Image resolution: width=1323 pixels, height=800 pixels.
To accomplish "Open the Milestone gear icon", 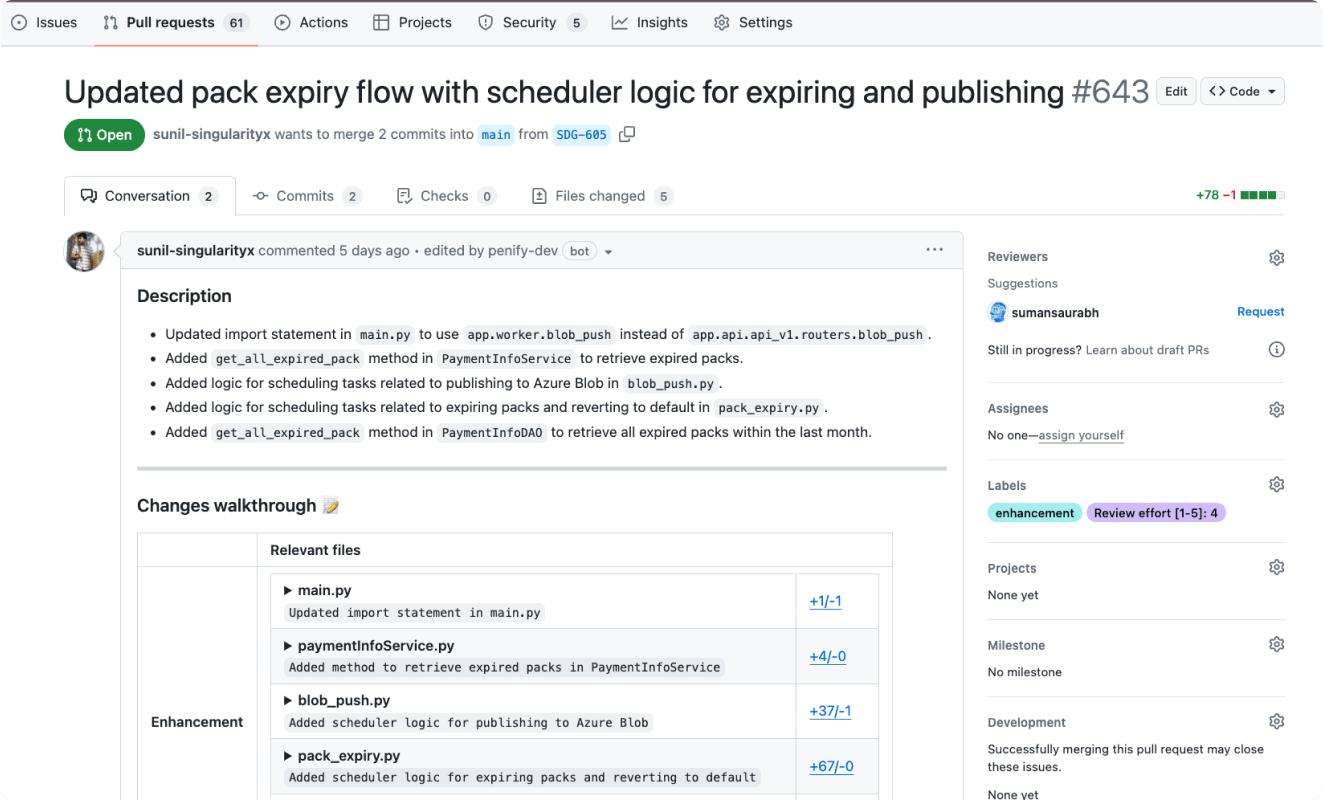I will click(1276, 645).
